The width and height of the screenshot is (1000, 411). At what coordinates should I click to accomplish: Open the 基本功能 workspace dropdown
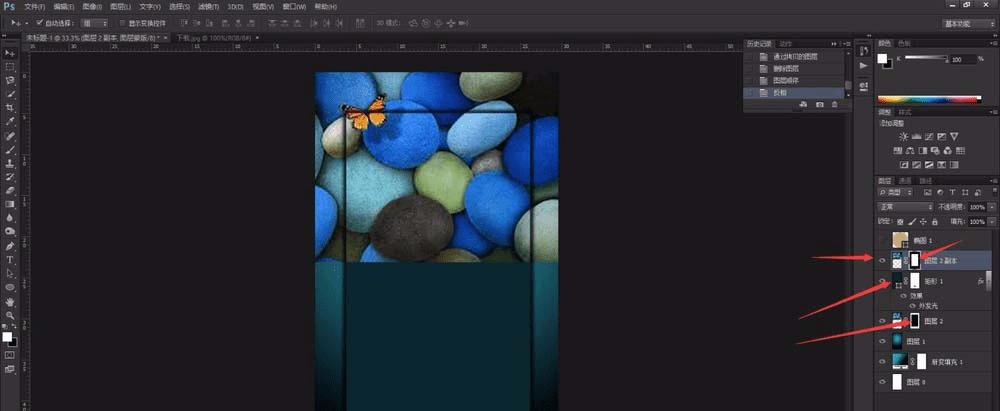[966, 22]
